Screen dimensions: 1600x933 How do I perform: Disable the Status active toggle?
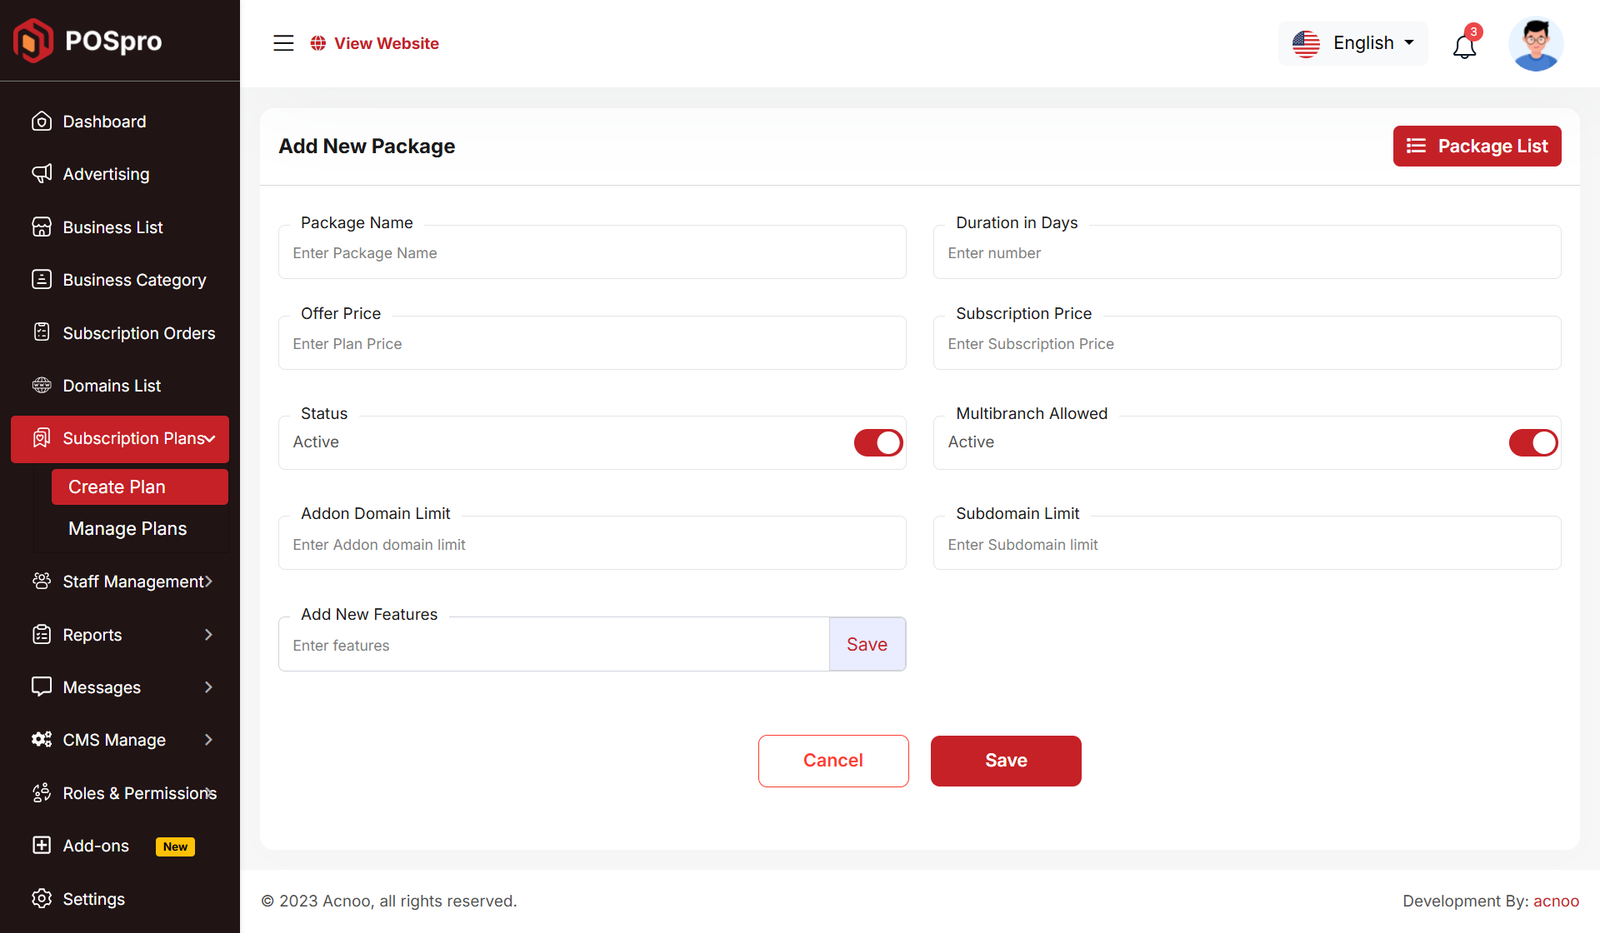(x=878, y=443)
